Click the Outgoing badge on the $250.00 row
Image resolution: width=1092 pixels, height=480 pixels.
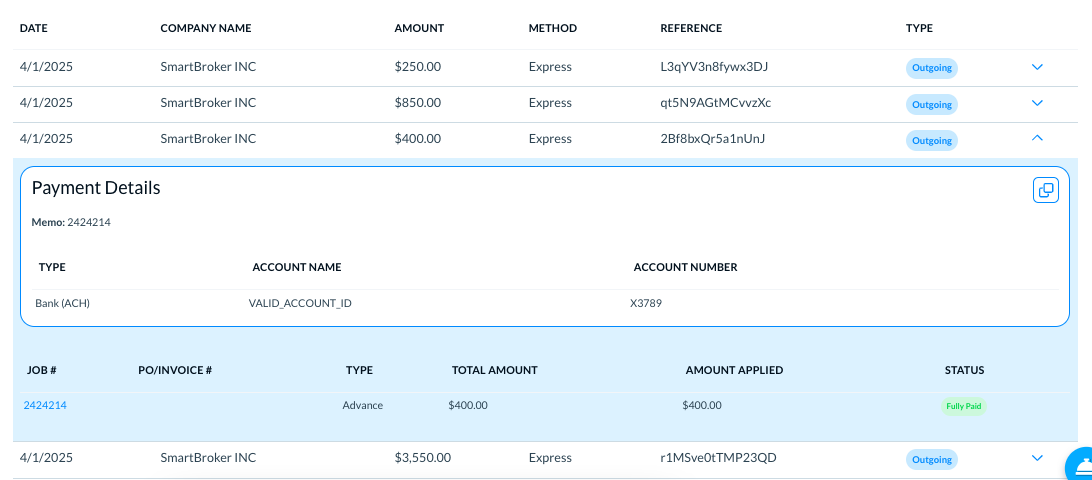[931, 68]
